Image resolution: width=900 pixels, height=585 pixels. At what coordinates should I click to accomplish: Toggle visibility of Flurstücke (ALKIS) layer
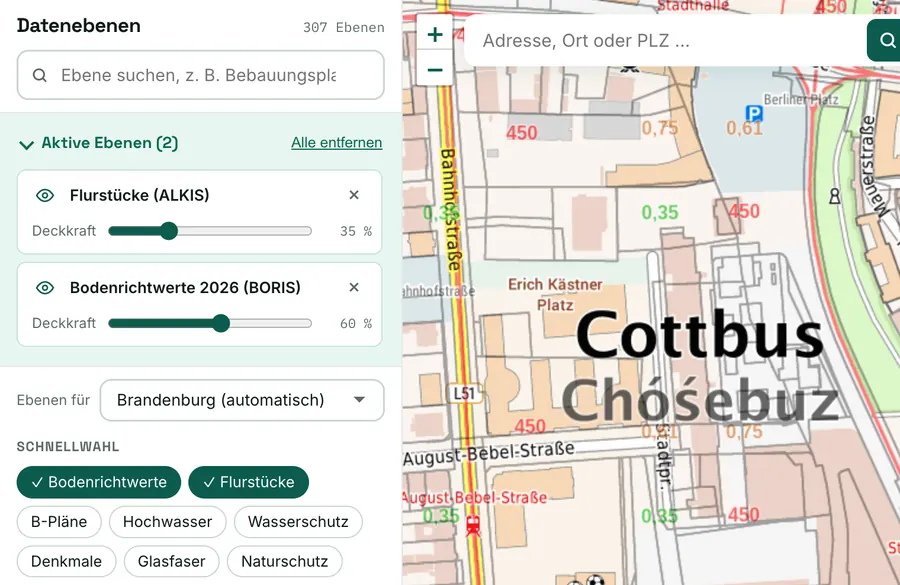click(x=45, y=195)
